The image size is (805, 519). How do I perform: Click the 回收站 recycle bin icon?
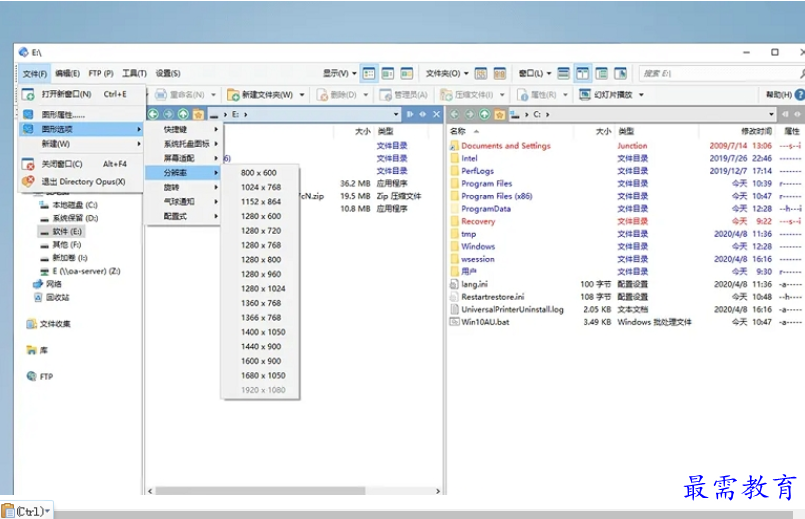pos(38,297)
